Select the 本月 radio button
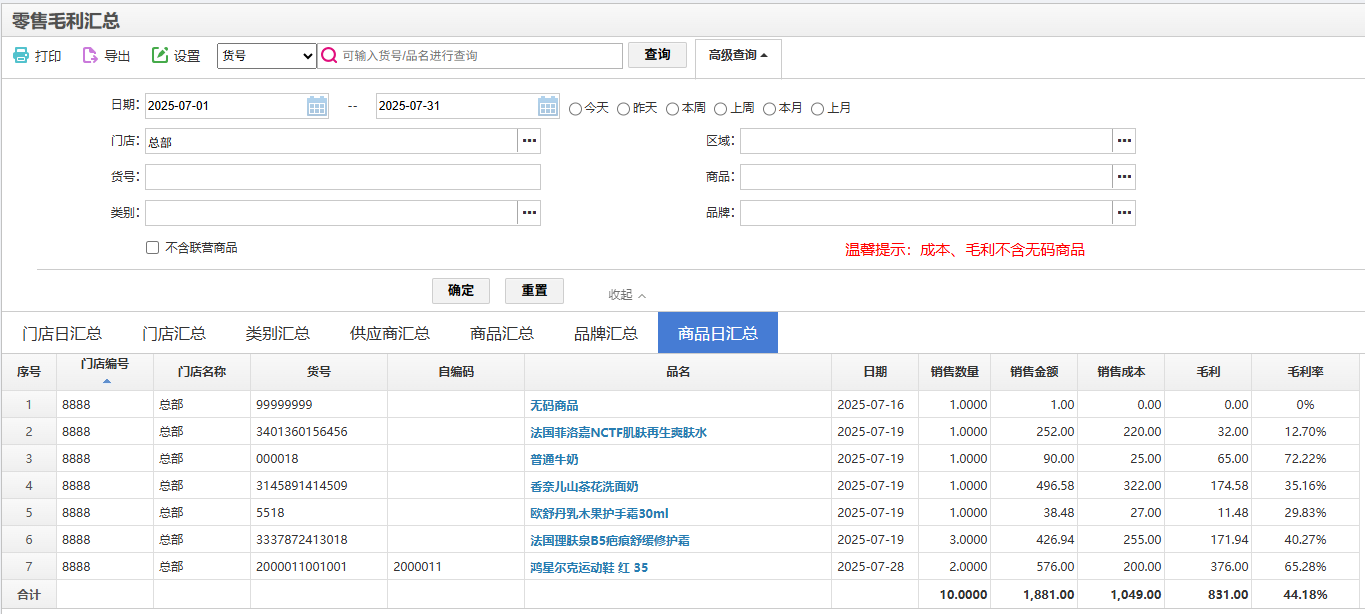 click(x=769, y=108)
